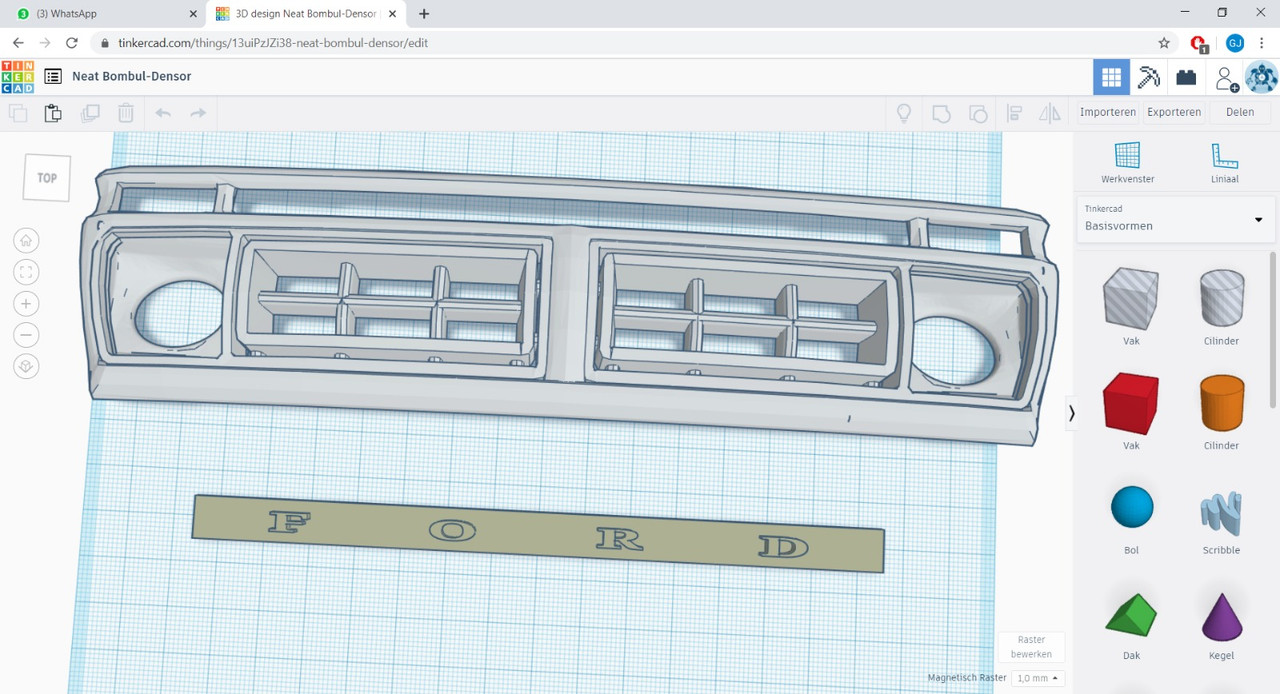This screenshot has width=1280, height=694.
Task: Open the Bricks mode
Action: point(1186,77)
